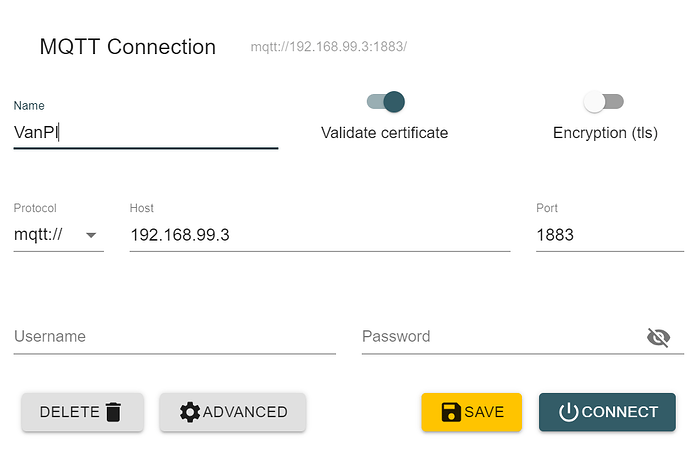Viewport: 690px width, 457px height.
Task: Click the mqtt://192.168.99.3:1883/ address text
Action: point(328,47)
